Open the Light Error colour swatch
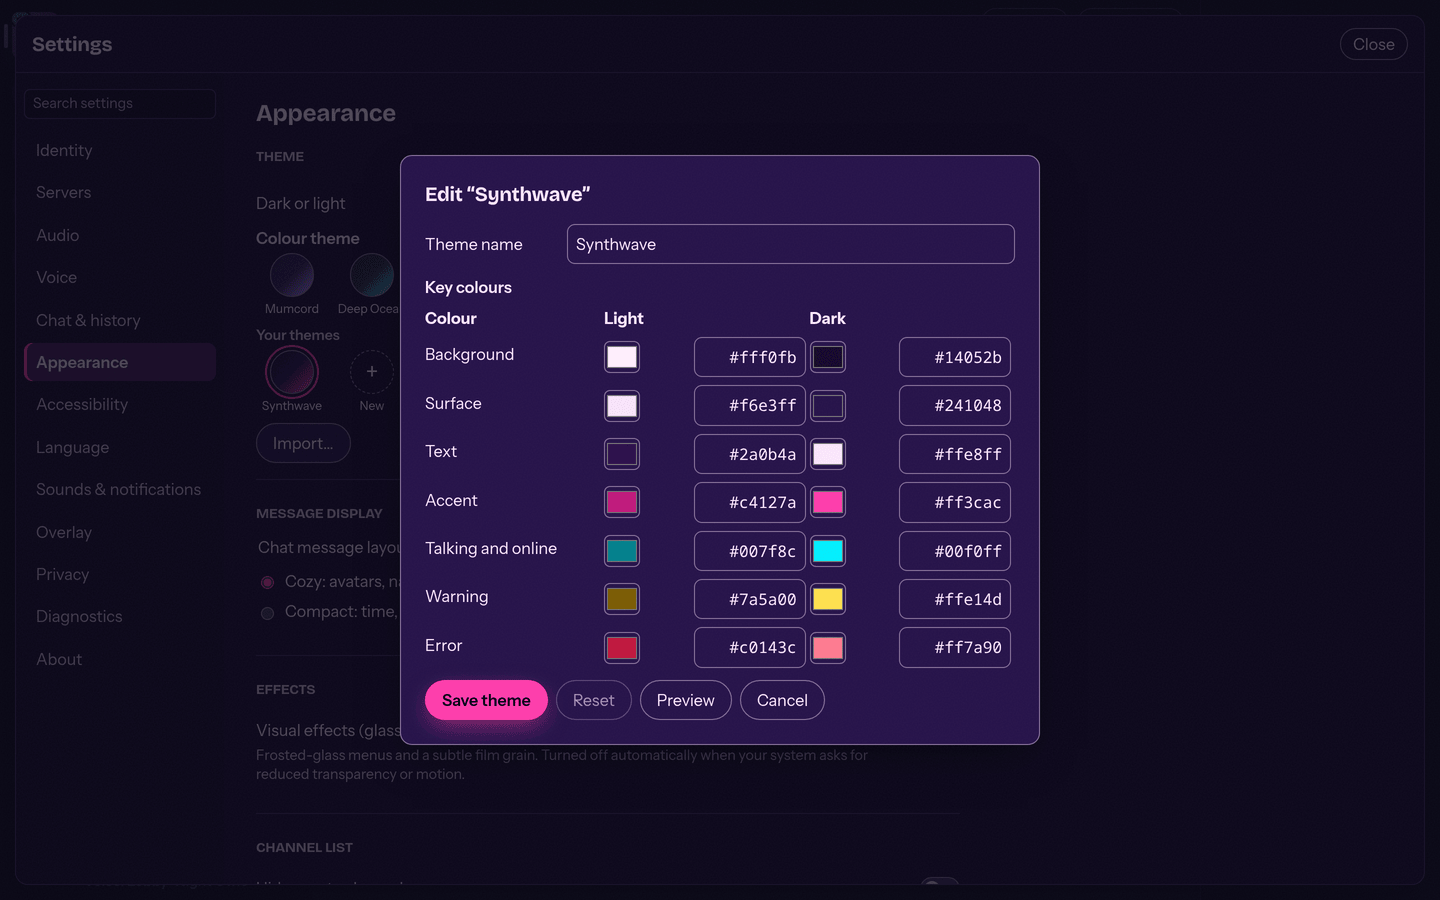This screenshot has width=1440, height=900. point(622,647)
